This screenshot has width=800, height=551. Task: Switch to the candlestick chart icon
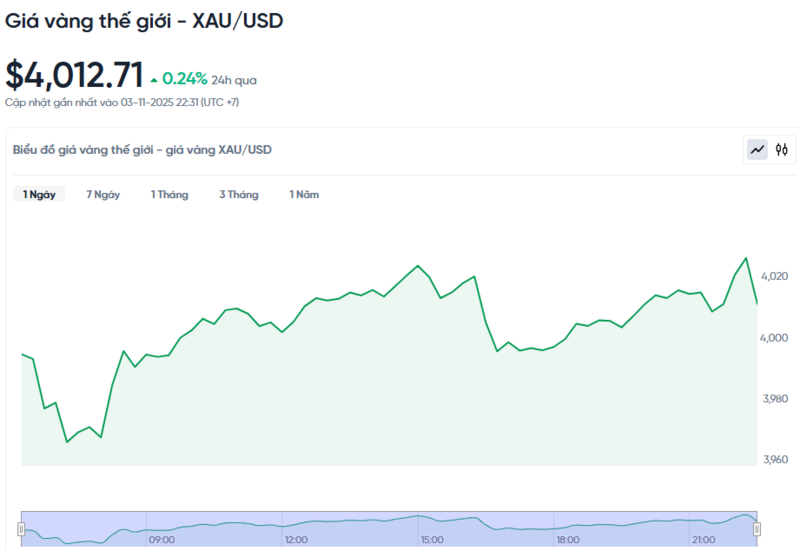point(782,150)
